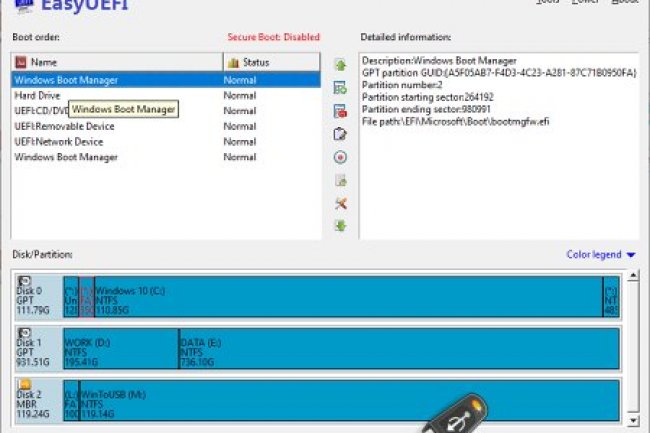Select the red-outlined FAT partition on Disk 0
The image size is (650, 433).
pyautogui.click(x=86, y=297)
